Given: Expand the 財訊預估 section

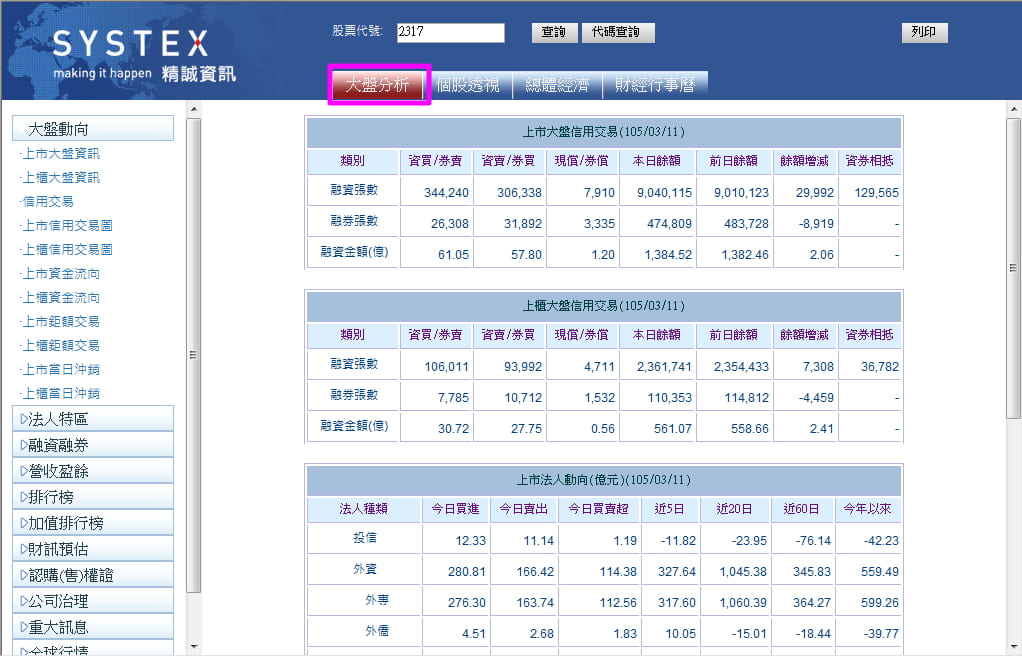Looking at the screenshot, I should click(93, 549).
